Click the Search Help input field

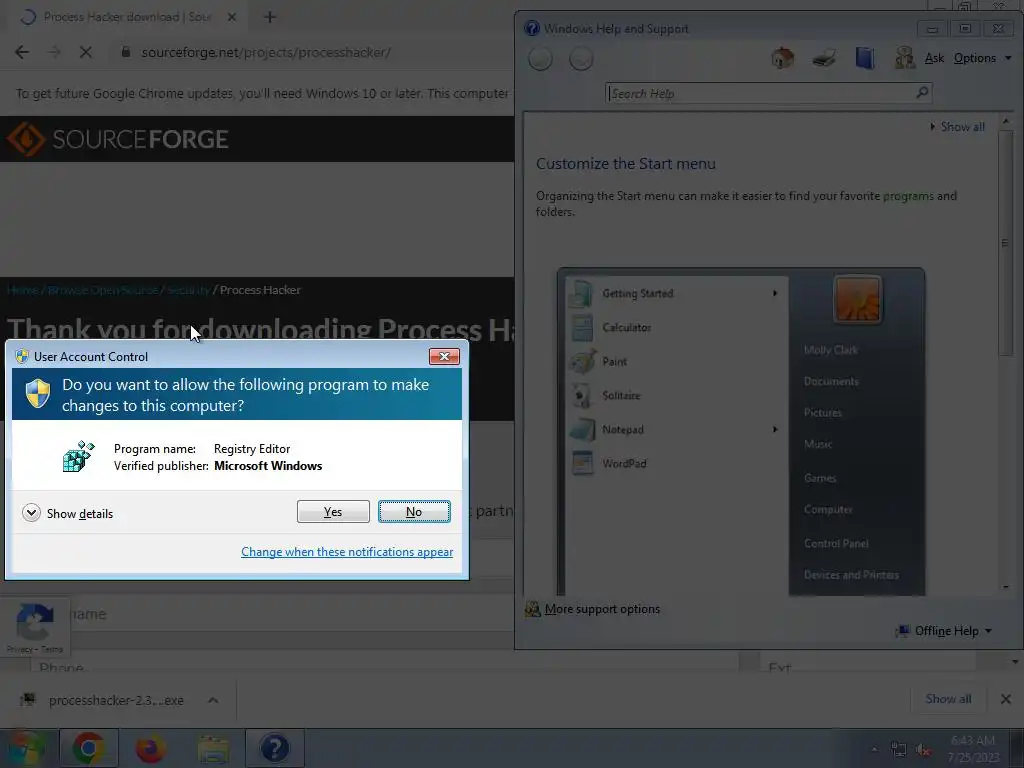(x=761, y=93)
